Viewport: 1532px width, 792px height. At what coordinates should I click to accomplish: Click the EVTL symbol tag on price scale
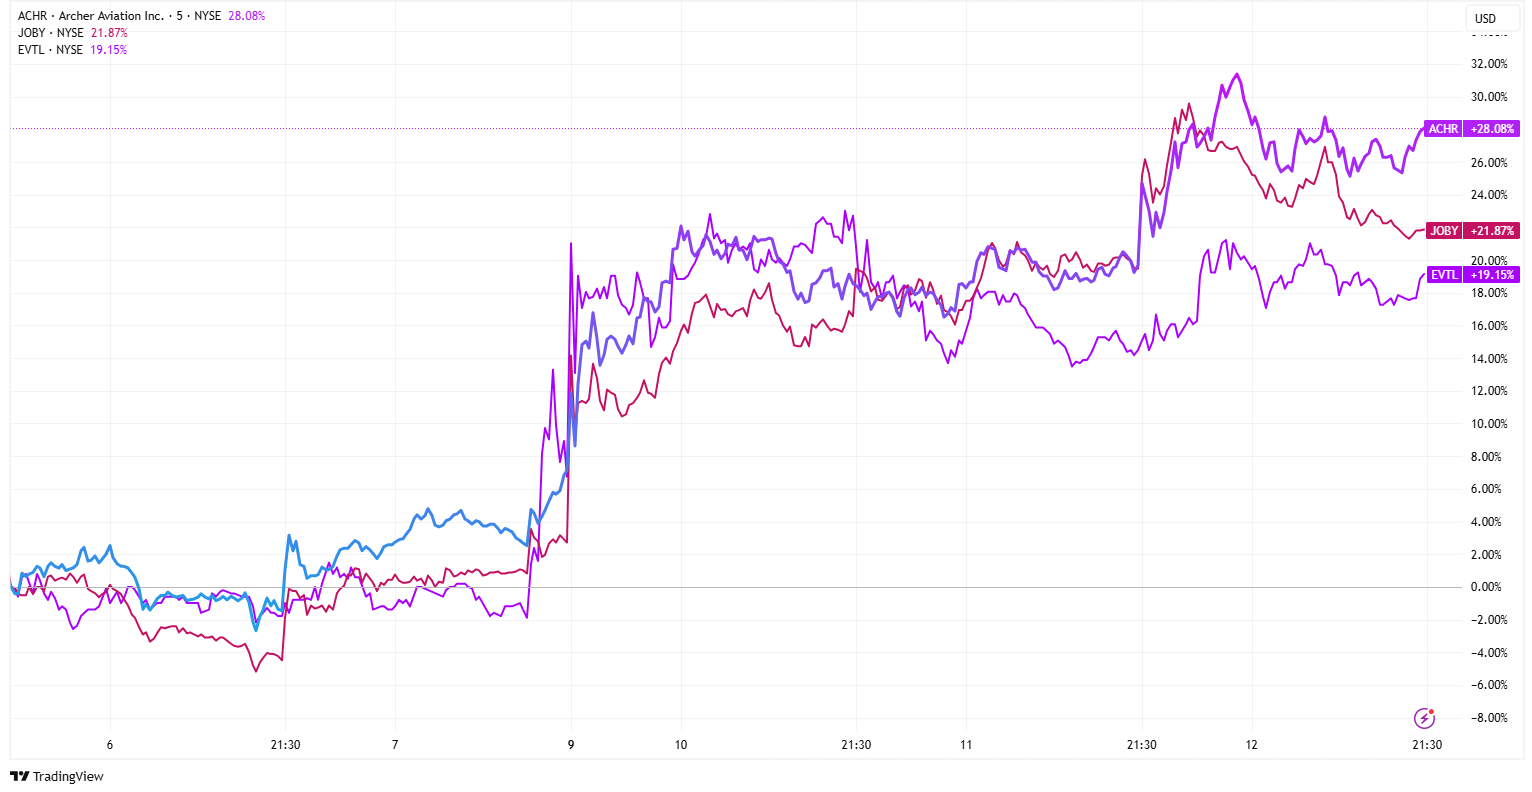(1444, 275)
